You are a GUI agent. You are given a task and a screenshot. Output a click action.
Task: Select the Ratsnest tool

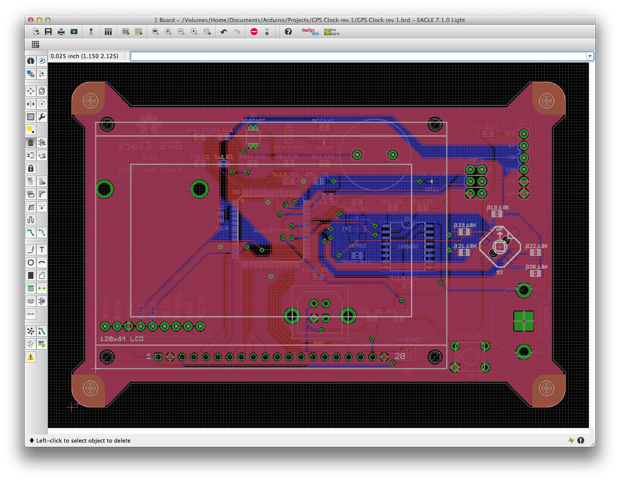point(31,331)
